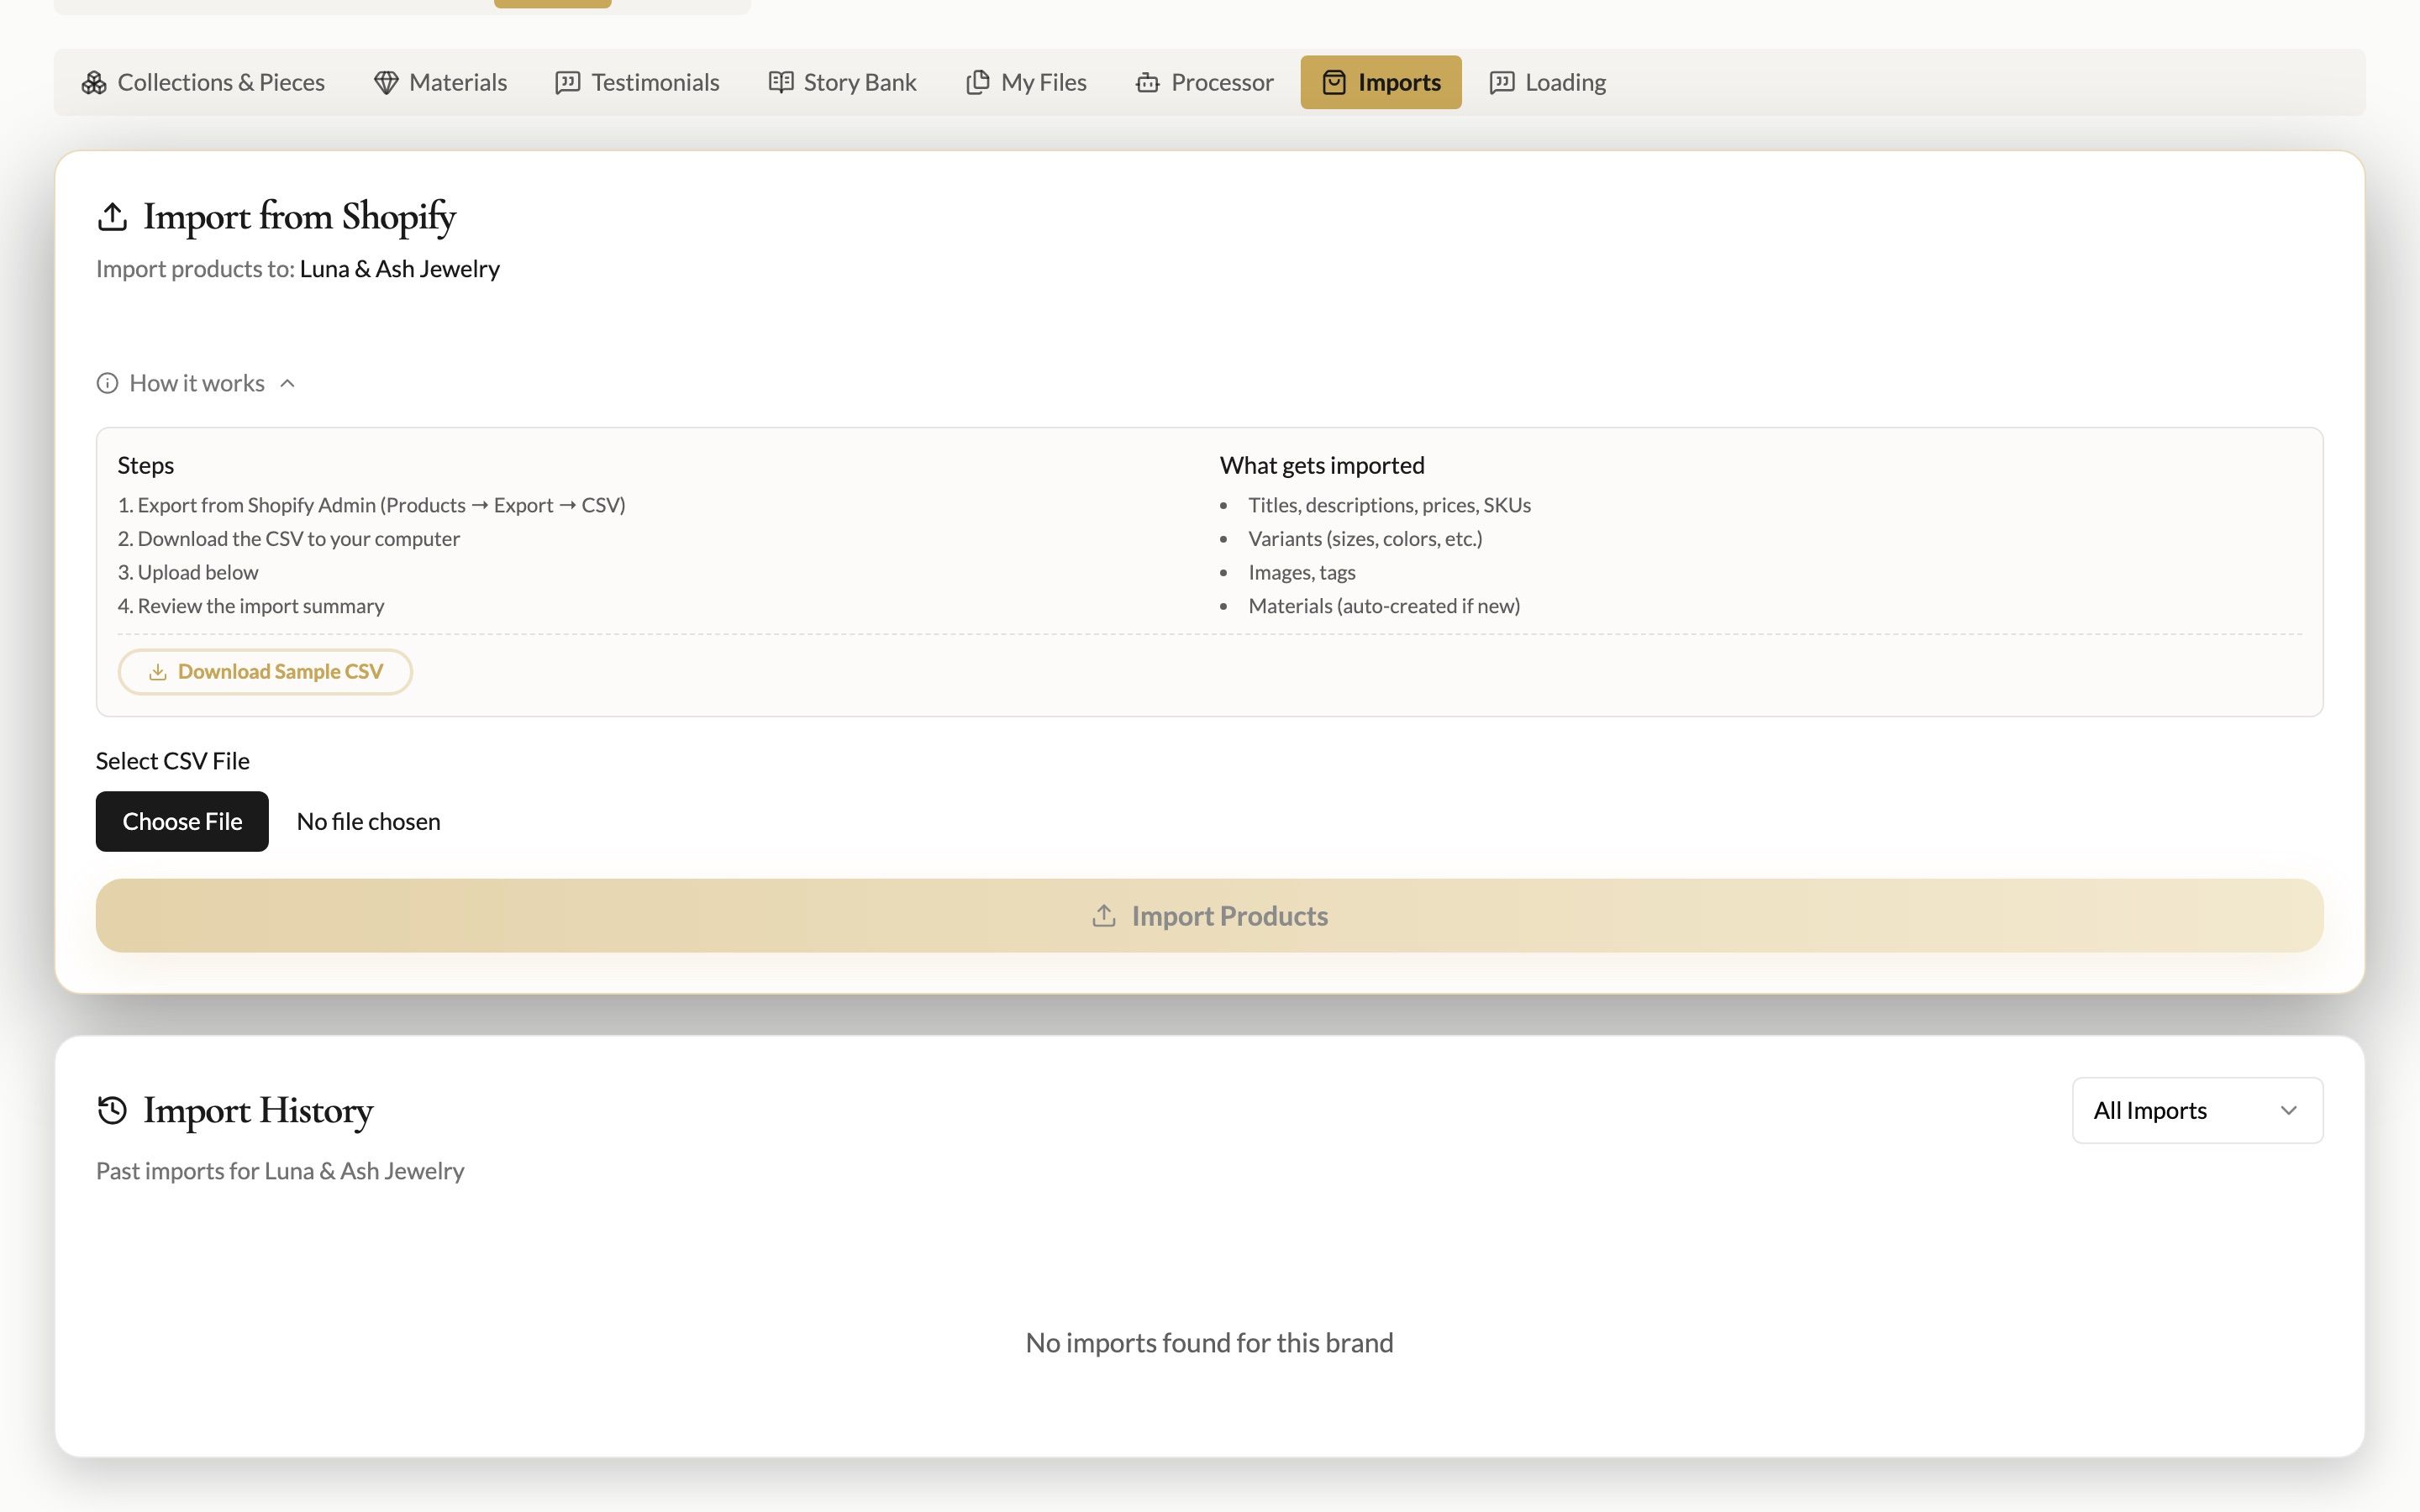Click the info icon beside How it works
Screen dimensions: 2420x1512
click(107, 383)
